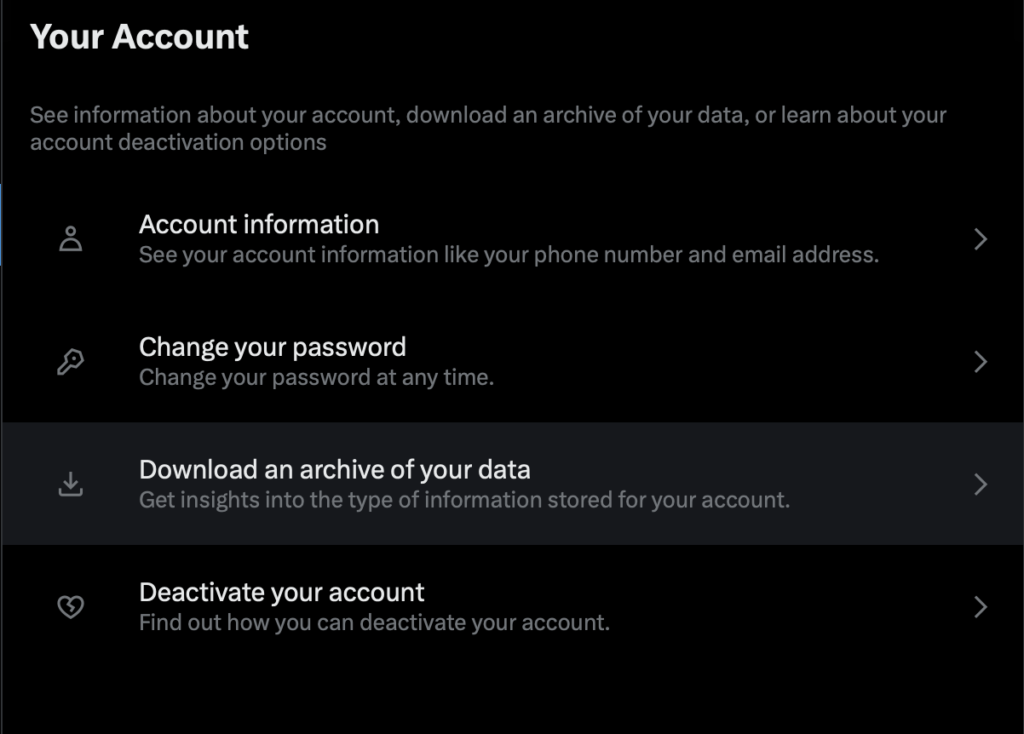This screenshot has height=734, width=1024.
Task: Click the blue selection indicator bar
Action: 2,225
